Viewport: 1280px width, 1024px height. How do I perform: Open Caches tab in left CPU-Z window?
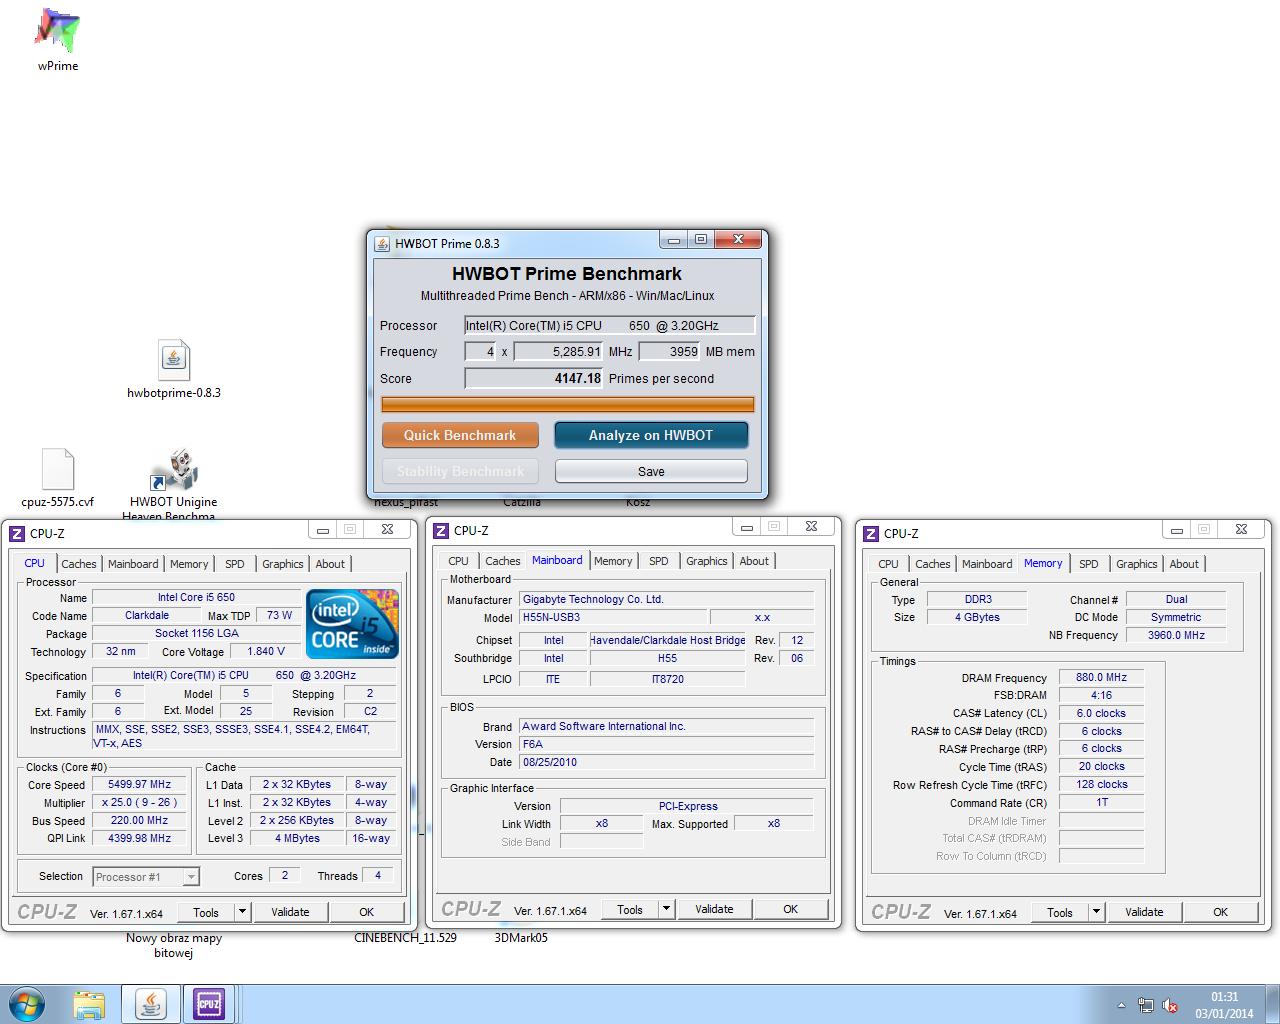coord(79,564)
